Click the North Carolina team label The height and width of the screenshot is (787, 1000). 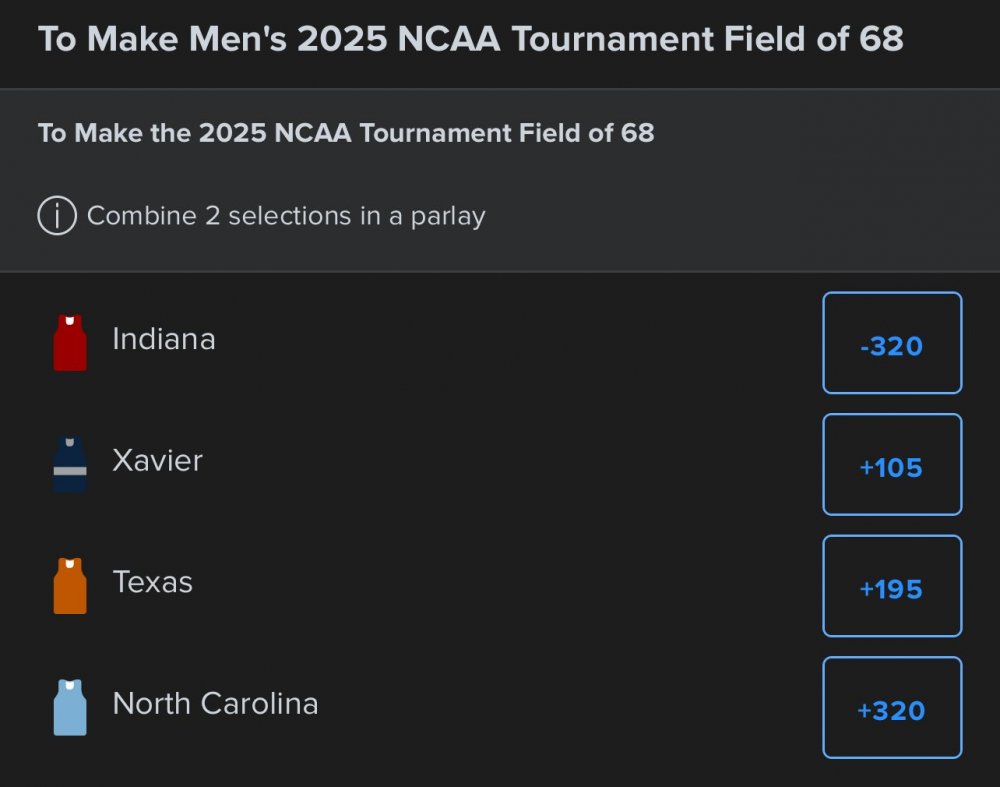click(x=215, y=703)
